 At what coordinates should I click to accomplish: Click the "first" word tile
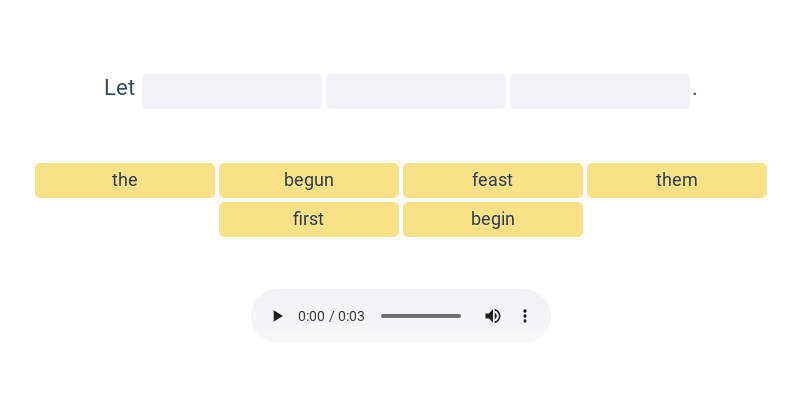pyautogui.click(x=309, y=219)
